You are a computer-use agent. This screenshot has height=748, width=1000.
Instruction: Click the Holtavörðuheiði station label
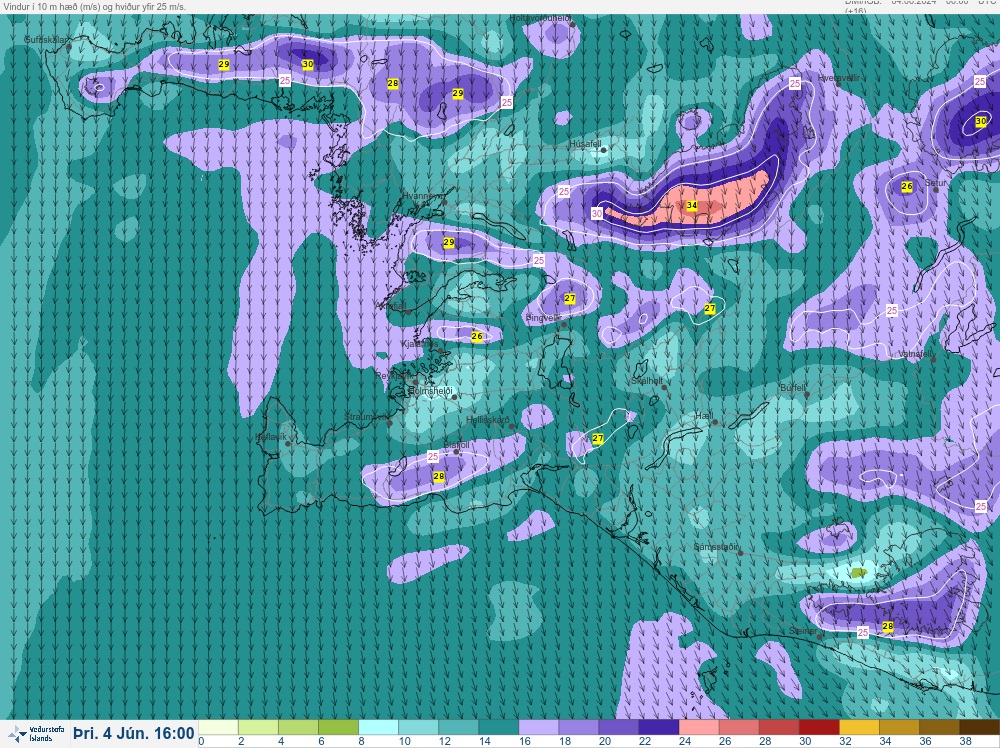[x=541, y=18]
